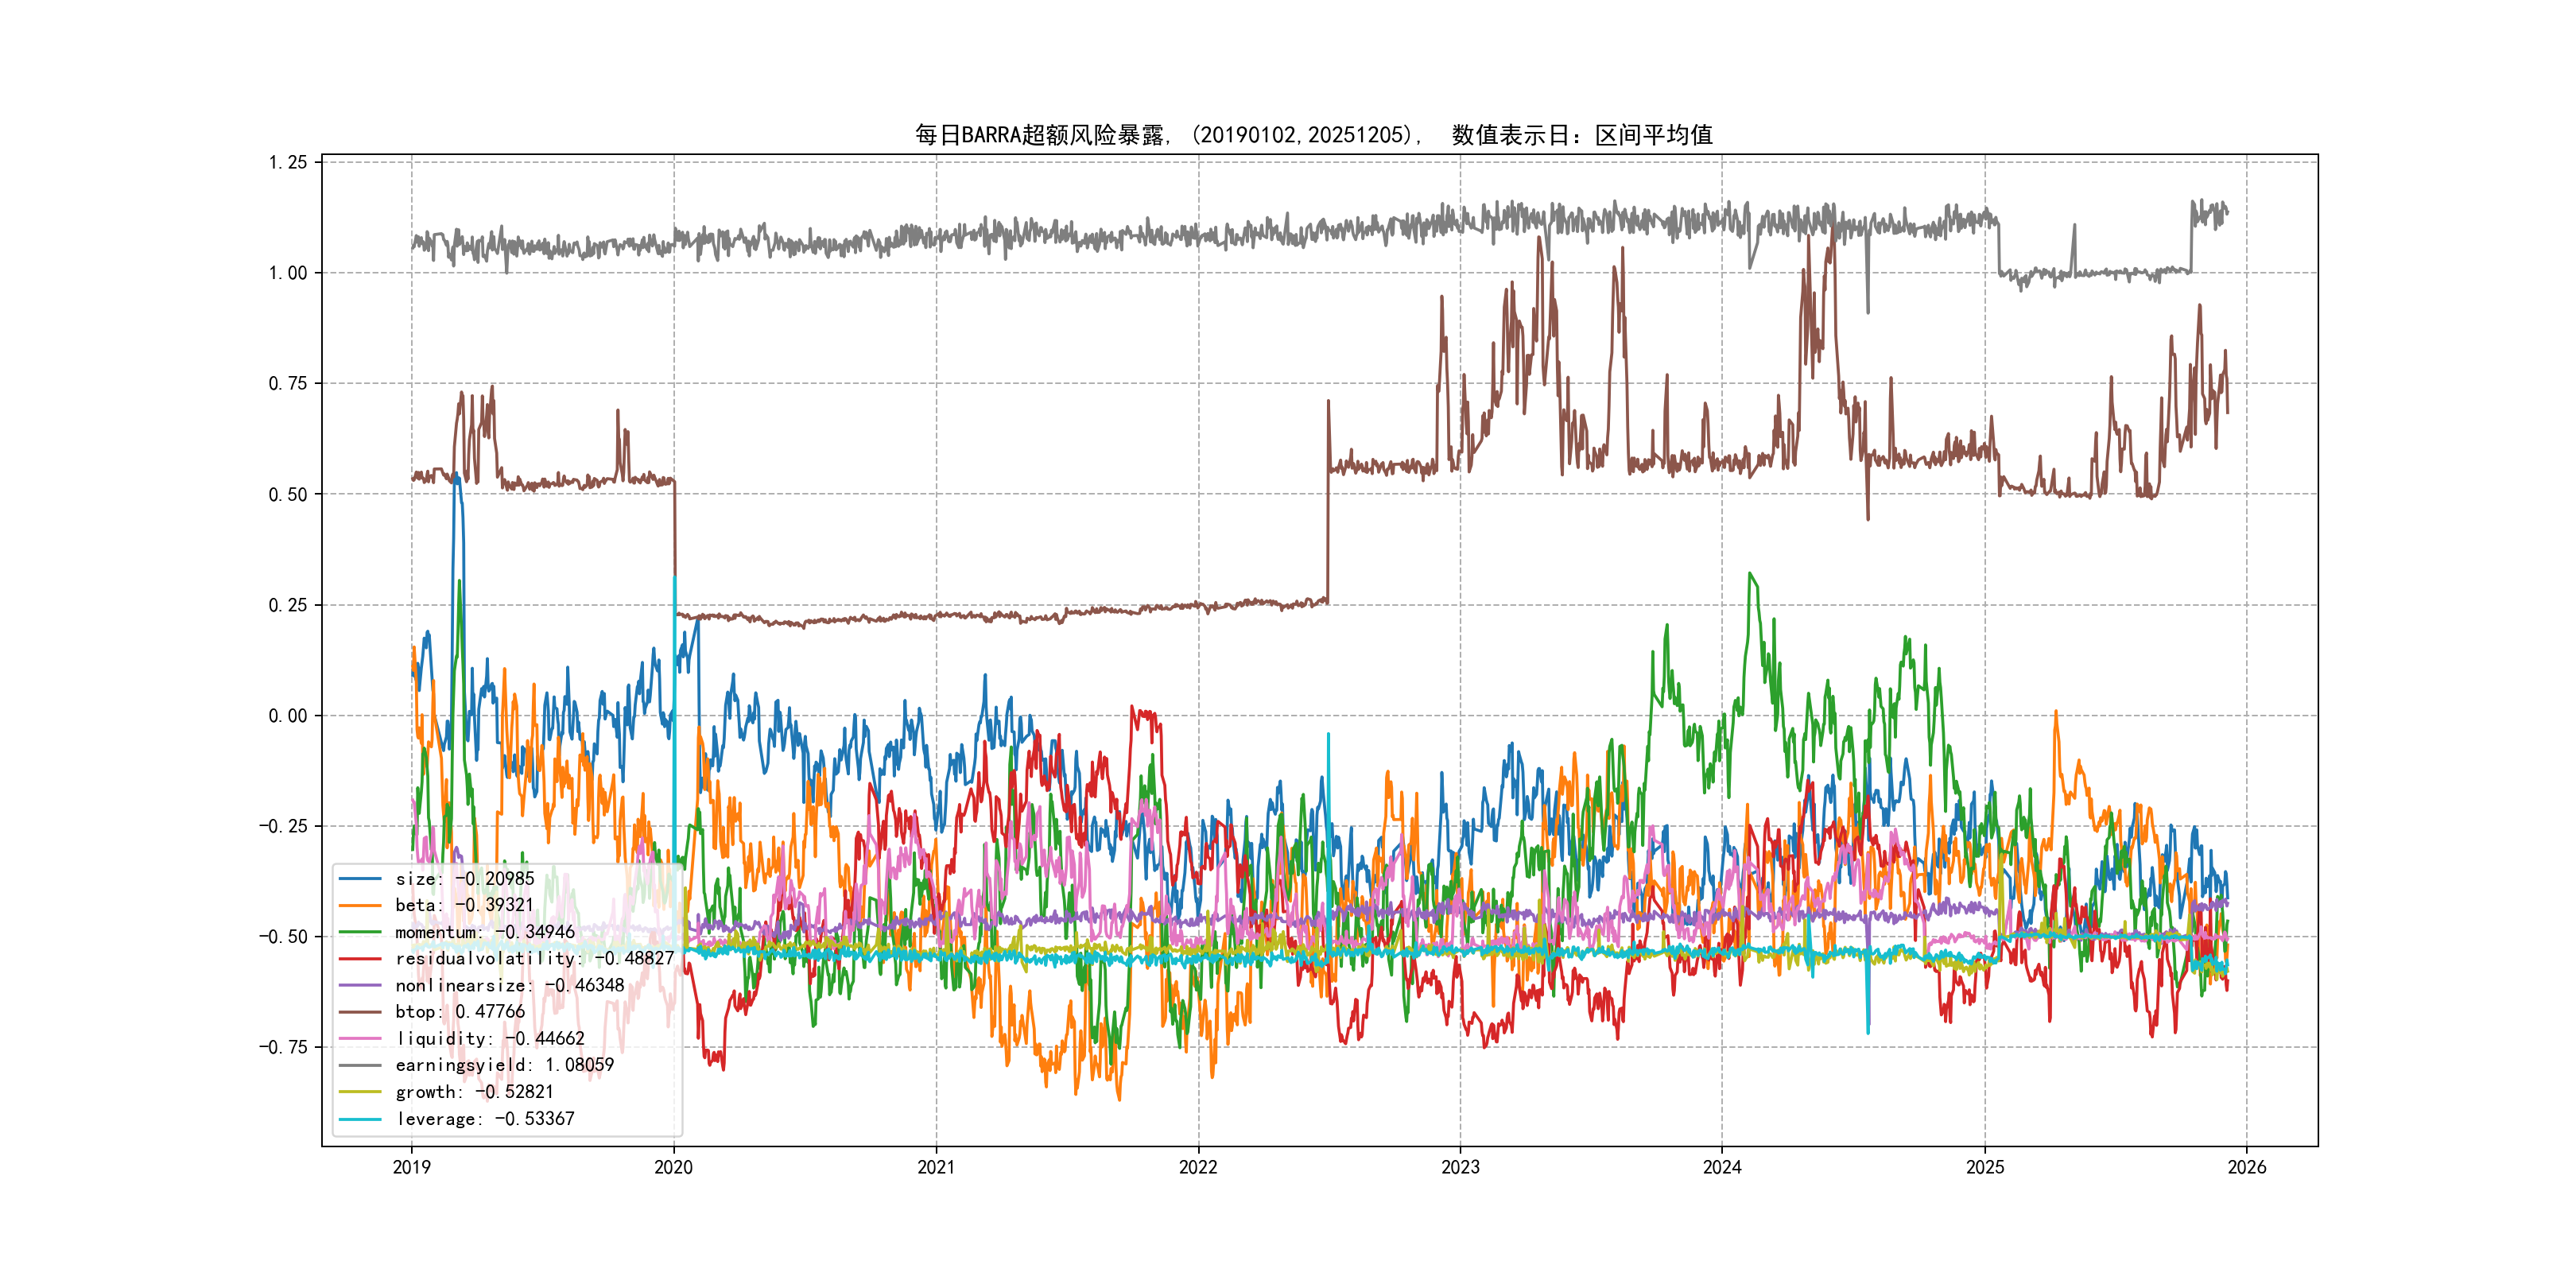Select the 'leverage: -0.53367' legend label
Viewport: 2576px width, 1288px height.
point(485,1119)
